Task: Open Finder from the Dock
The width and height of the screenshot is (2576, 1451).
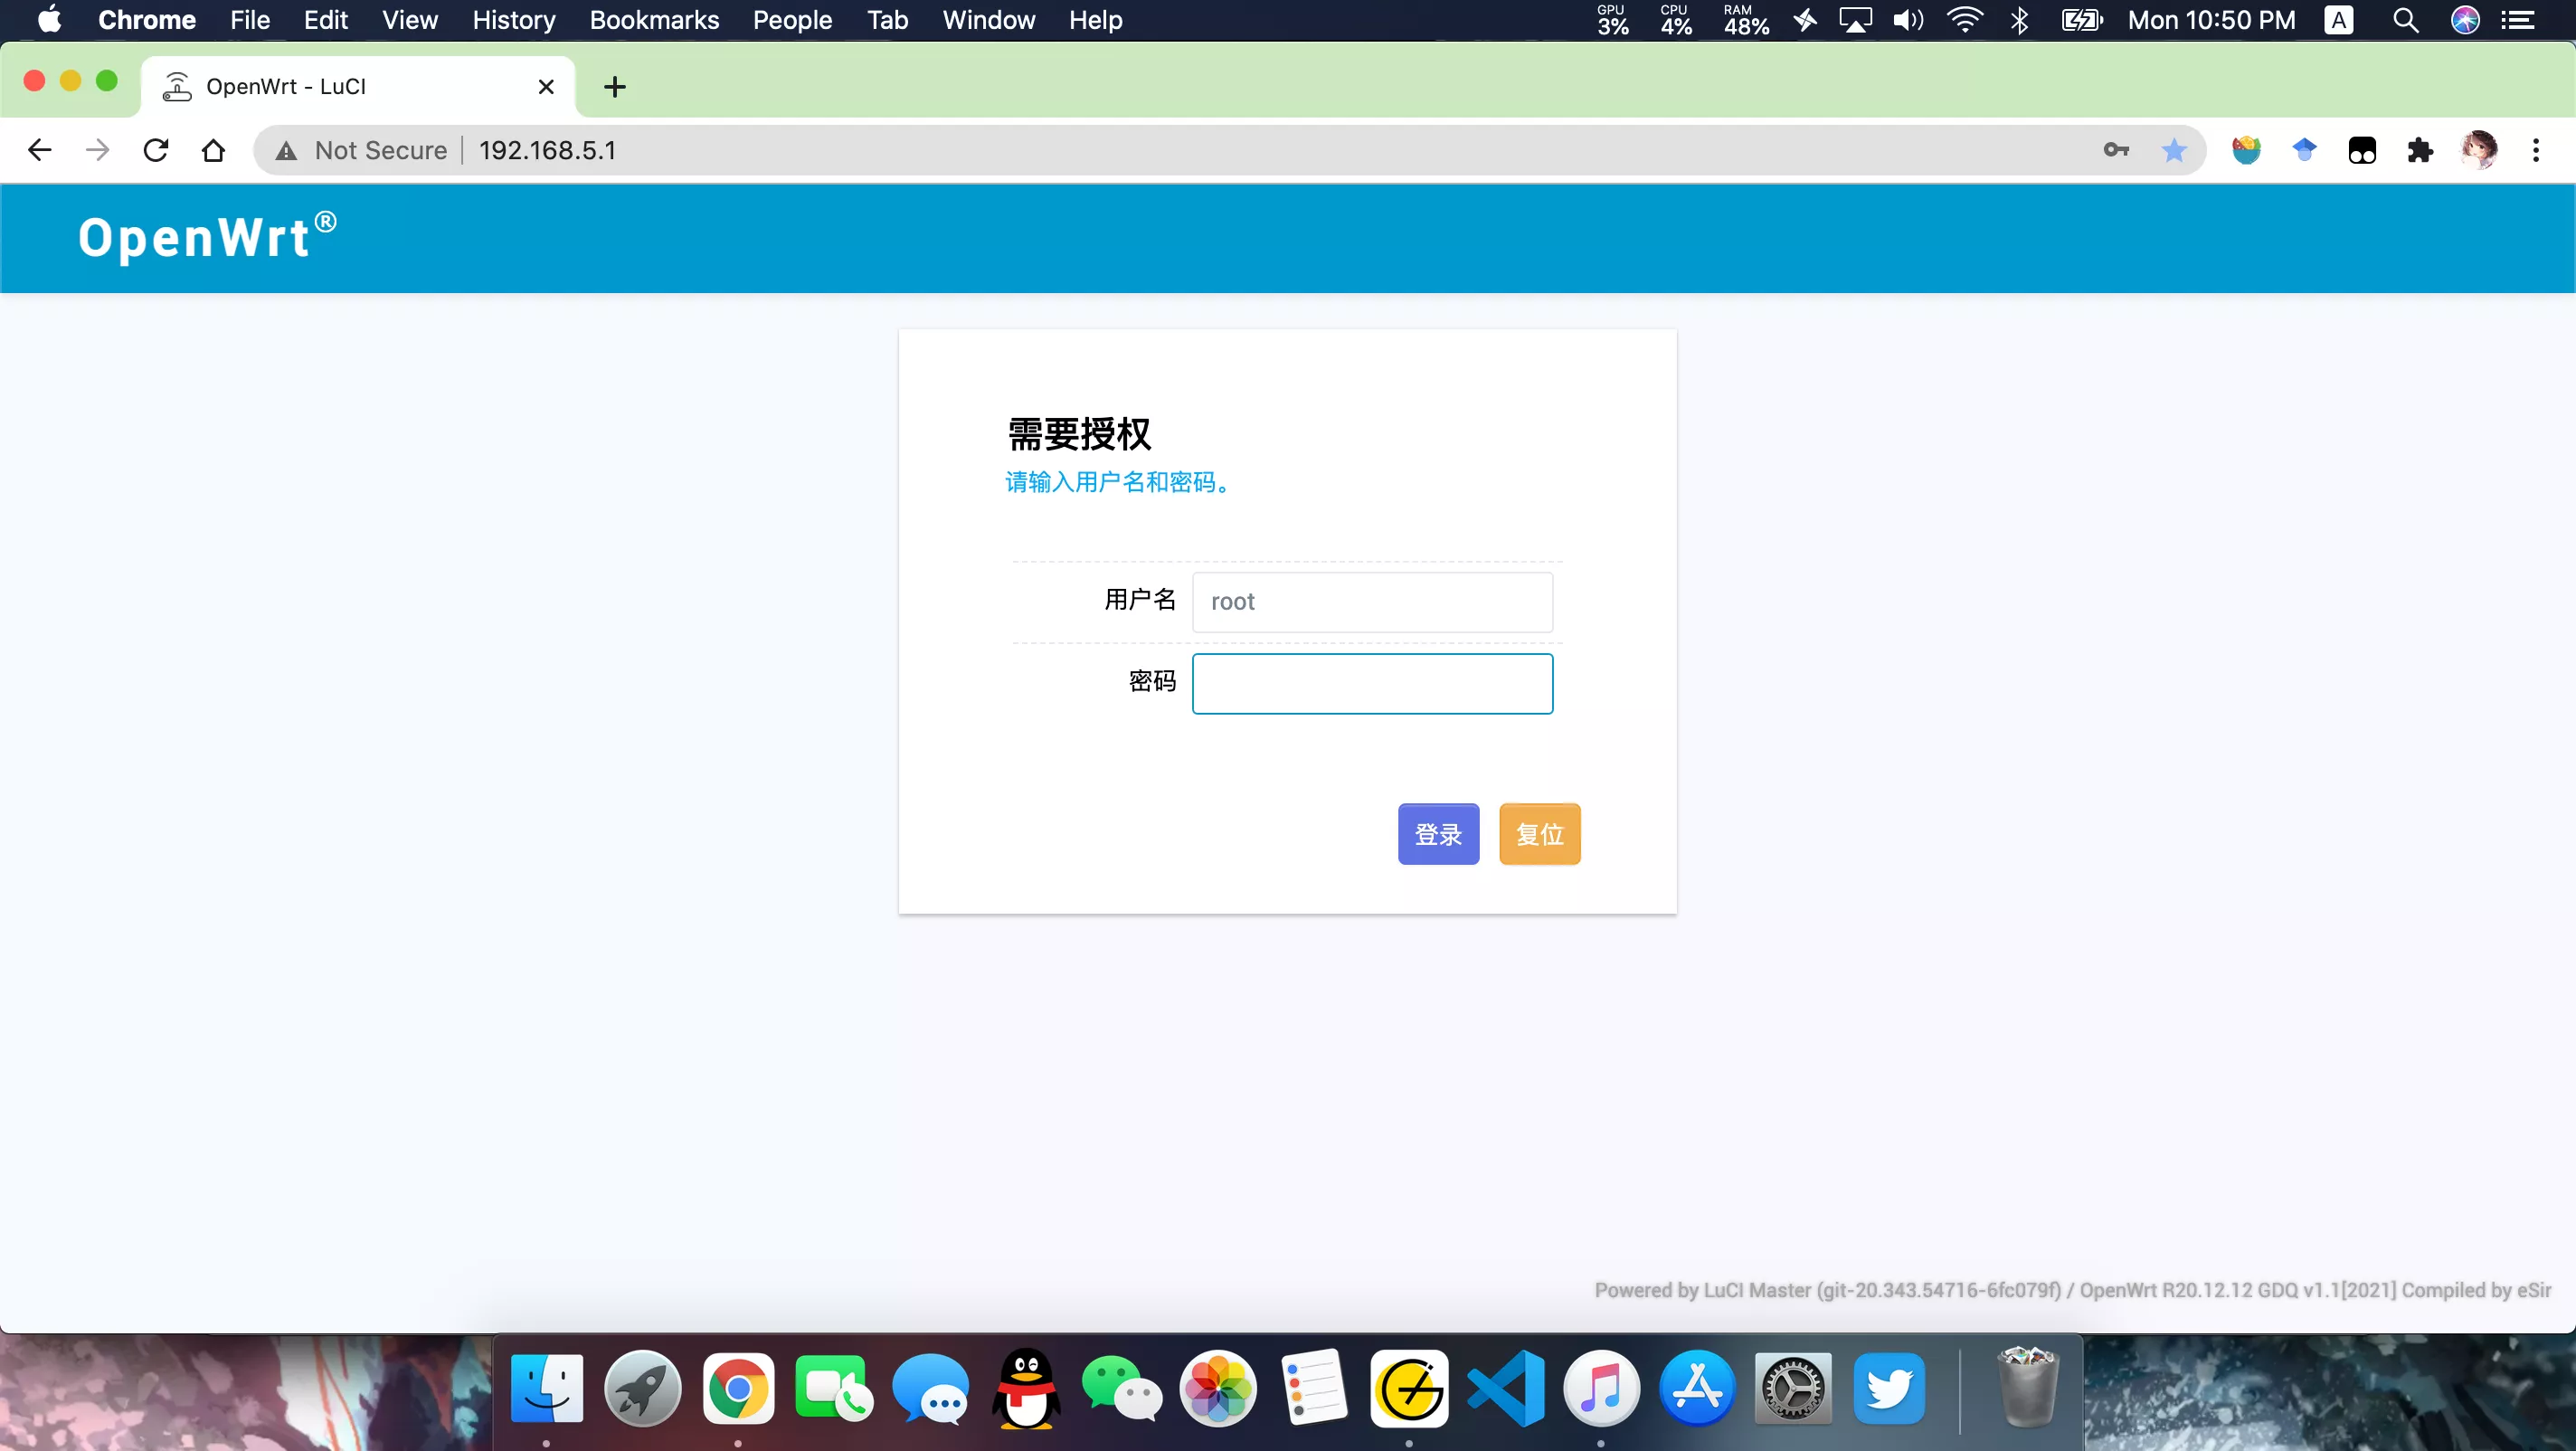Action: [546, 1388]
